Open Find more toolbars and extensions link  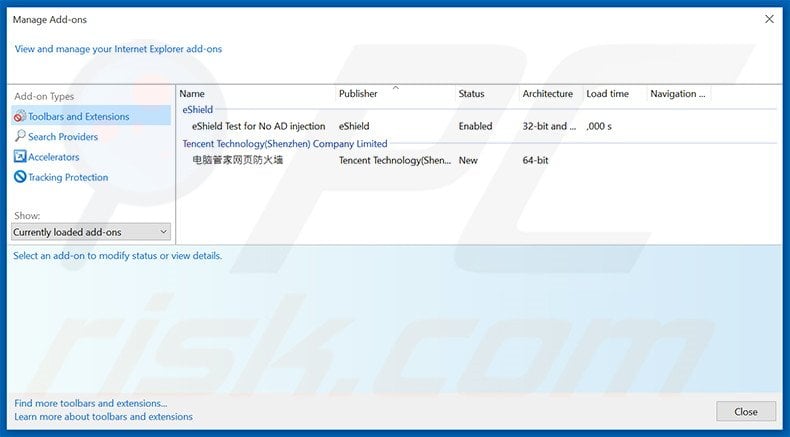point(91,403)
